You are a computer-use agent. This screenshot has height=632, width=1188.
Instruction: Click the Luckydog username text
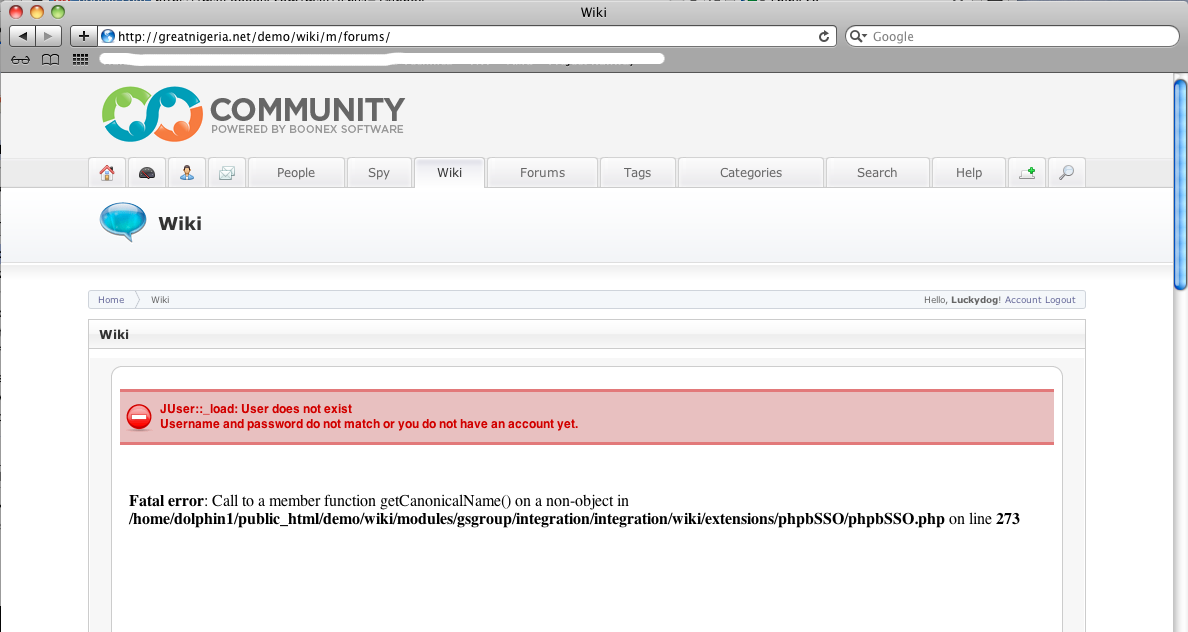tap(974, 300)
